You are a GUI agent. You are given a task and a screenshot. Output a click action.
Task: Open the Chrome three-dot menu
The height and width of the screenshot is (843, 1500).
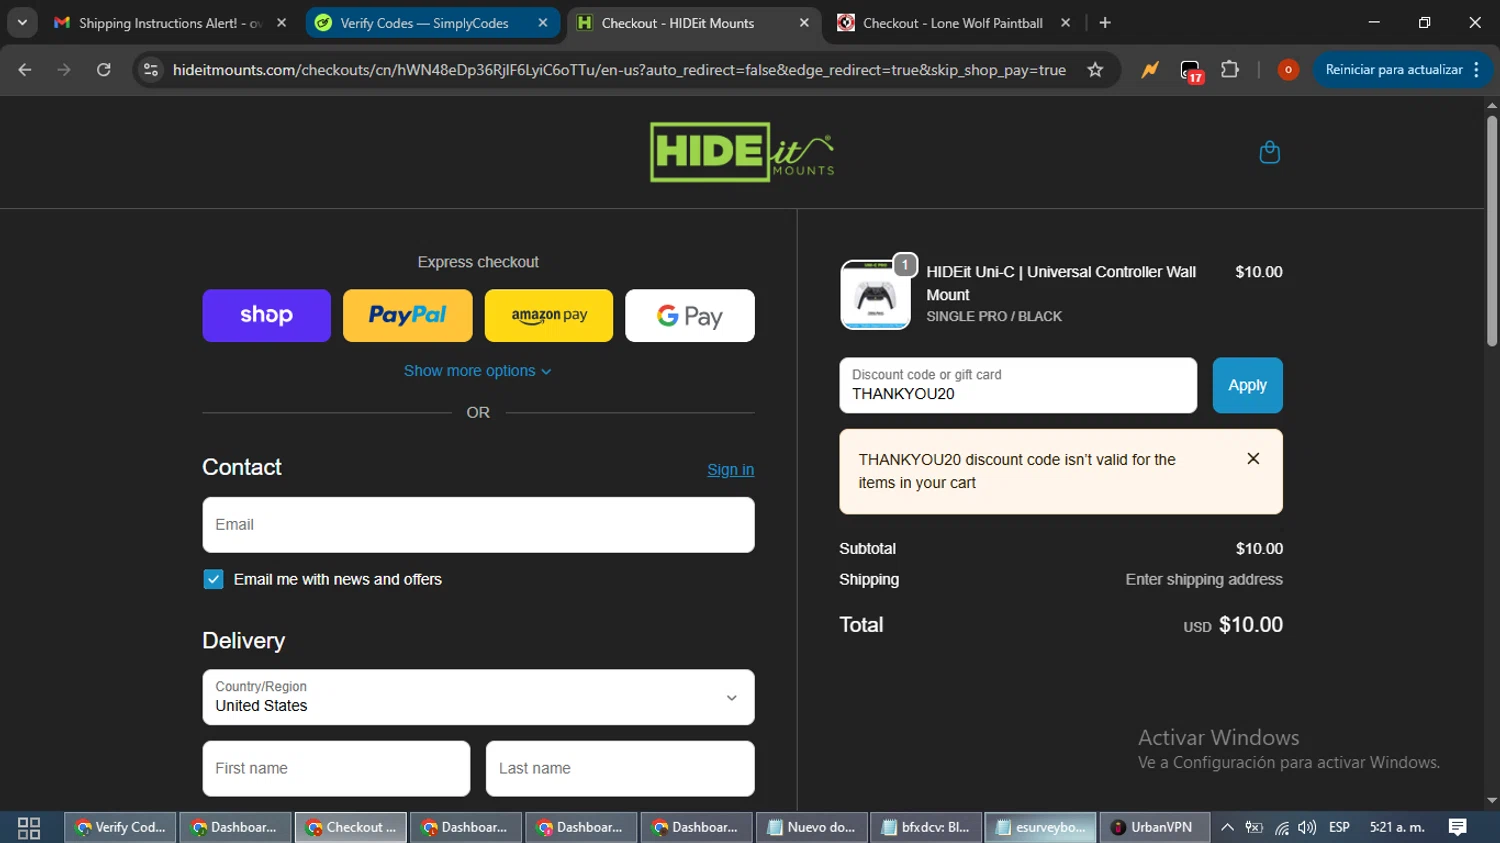click(x=1477, y=70)
